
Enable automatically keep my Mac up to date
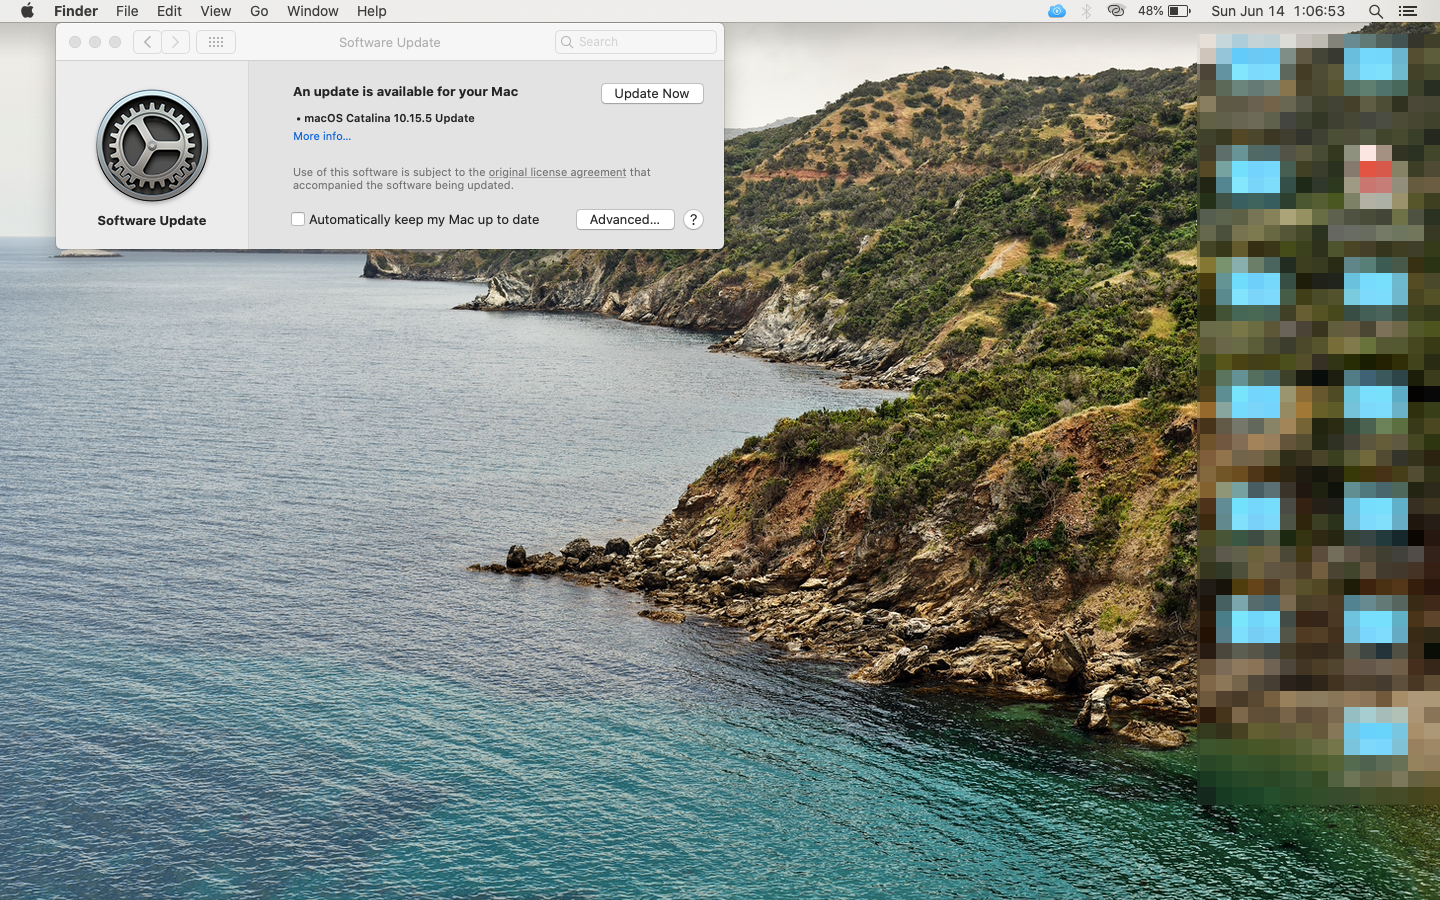298,219
